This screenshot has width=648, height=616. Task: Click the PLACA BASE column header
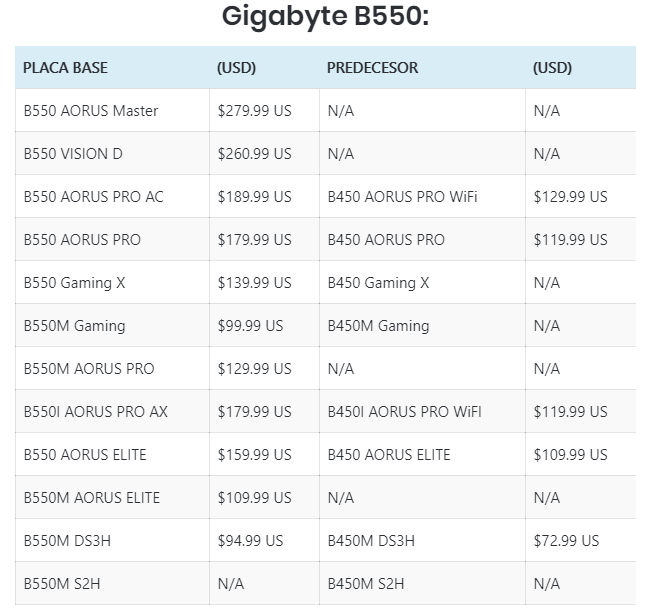(x=65, y=68)
